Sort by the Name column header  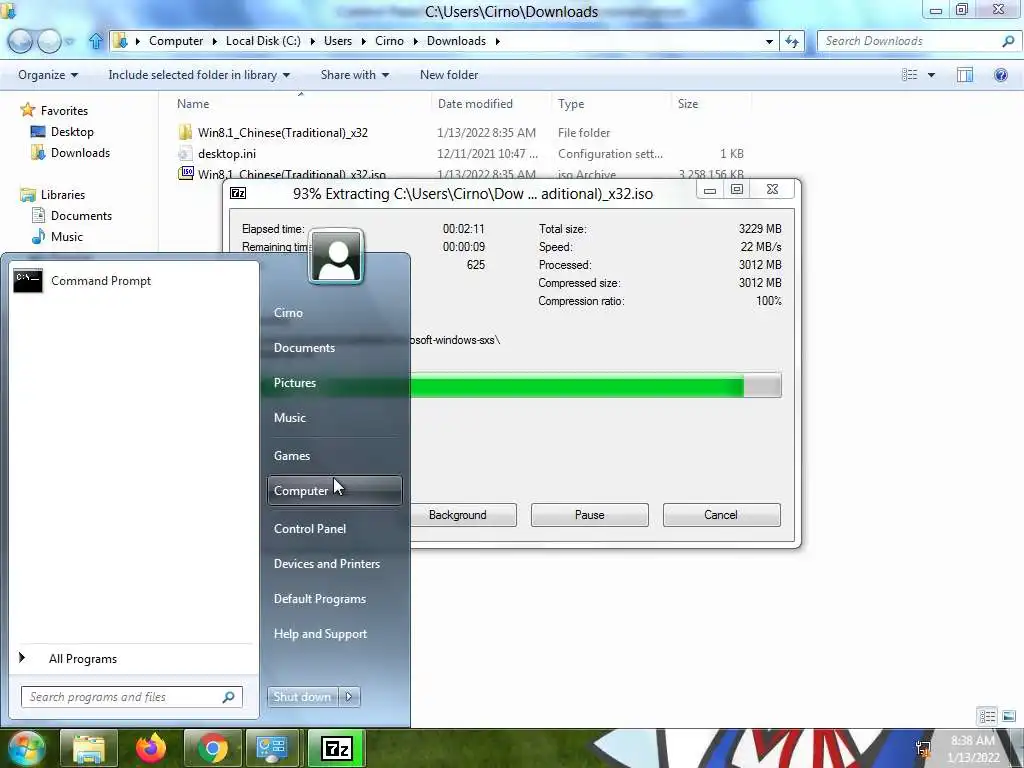(300, 104)
